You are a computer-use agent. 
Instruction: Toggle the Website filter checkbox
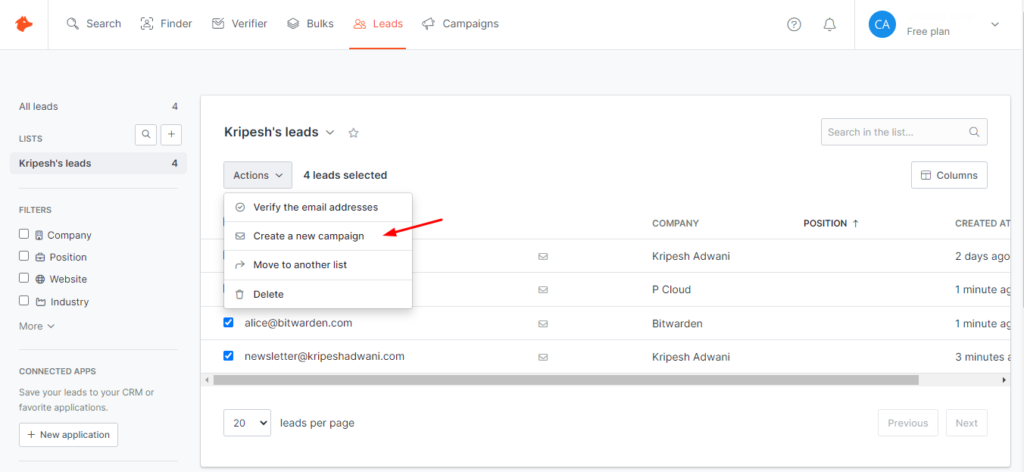pos(24,279)
